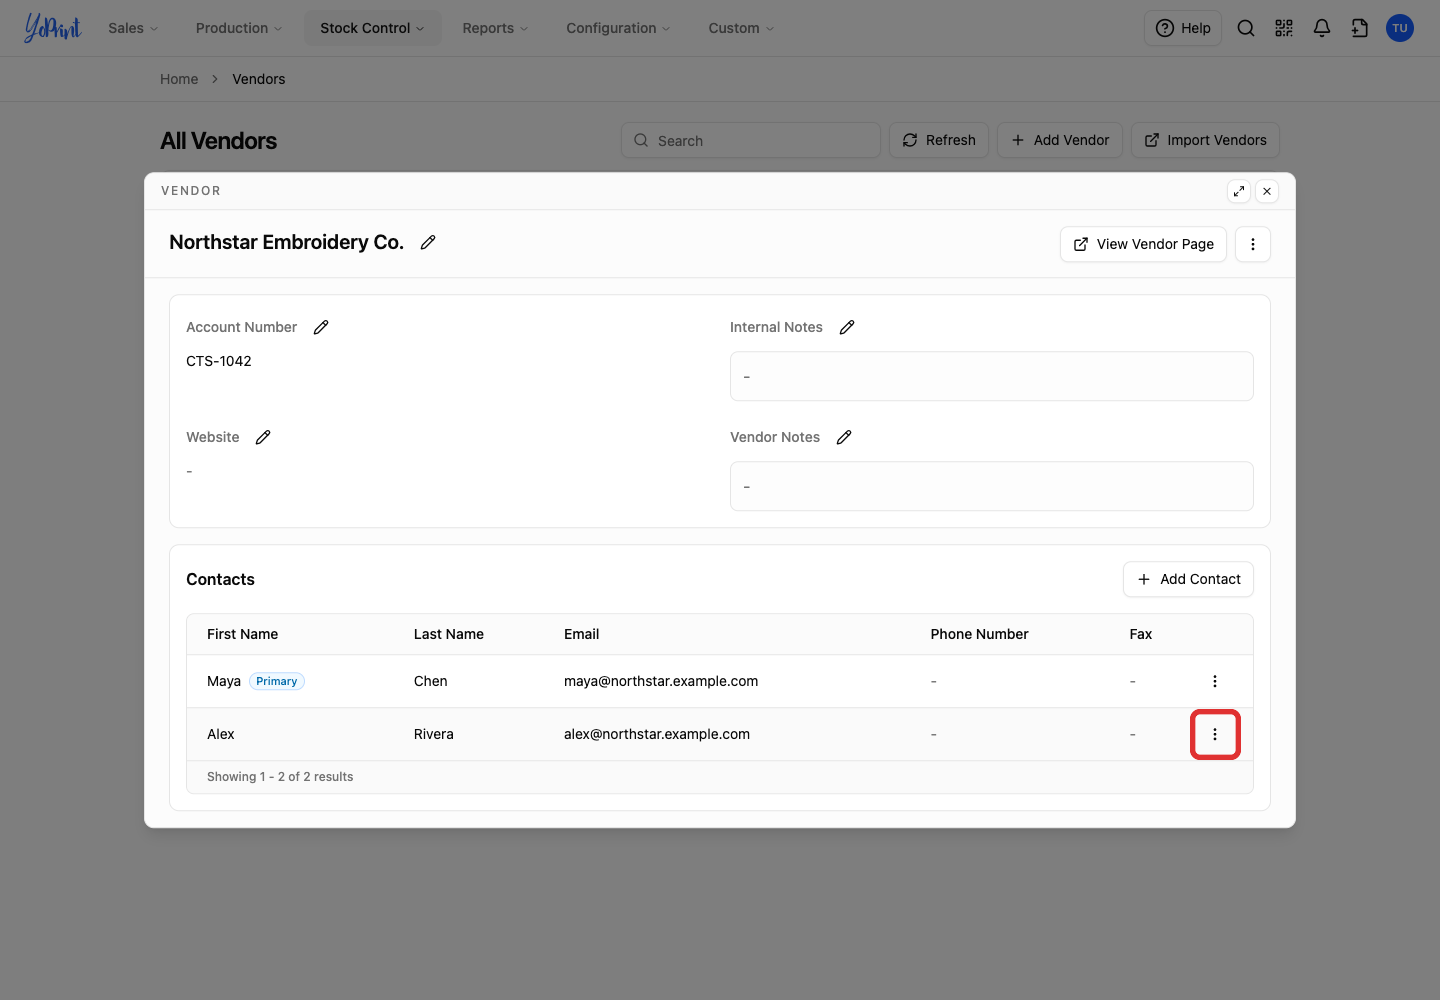Click the new document icon in header
The image size is (1440, 1000).
(1360, 28)
